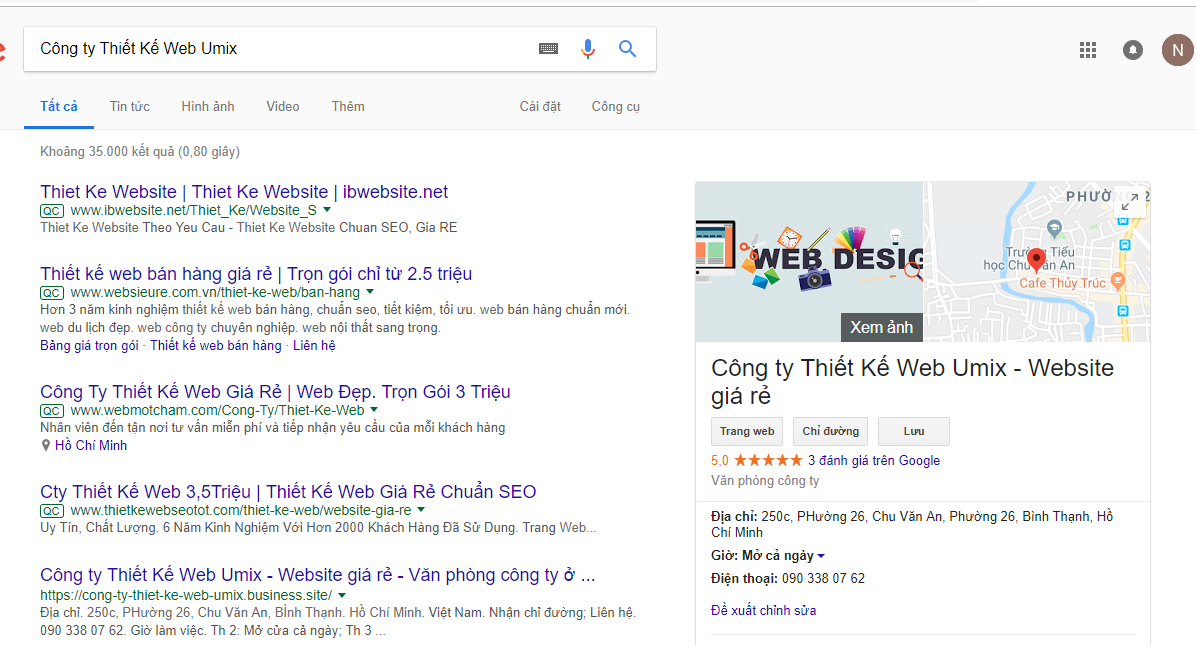Image resolution: width=1196 pixels, height=645 pixels.
Task: Open Thiet Ke Website ibwebsite.net result
Action: 244,192
